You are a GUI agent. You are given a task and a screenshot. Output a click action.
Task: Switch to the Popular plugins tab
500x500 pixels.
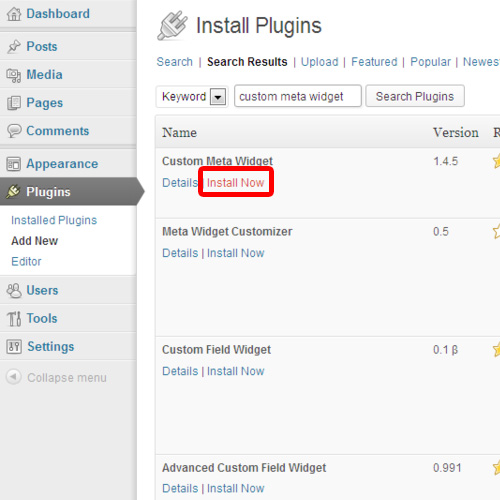(x=430, y=62)
